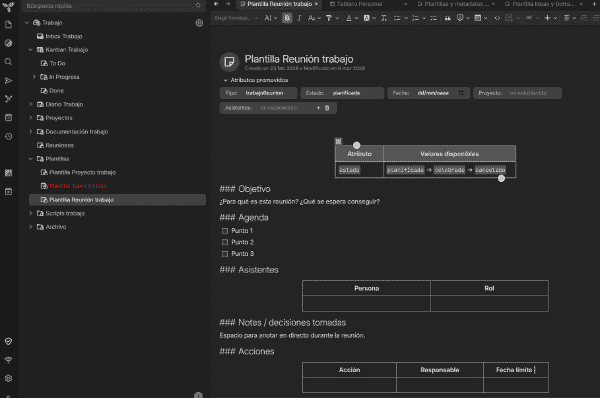Image resolution: width=600 pixels, height=398 pixels.
Task: Click the quick search magnifier icon
Action: point(198,6)
